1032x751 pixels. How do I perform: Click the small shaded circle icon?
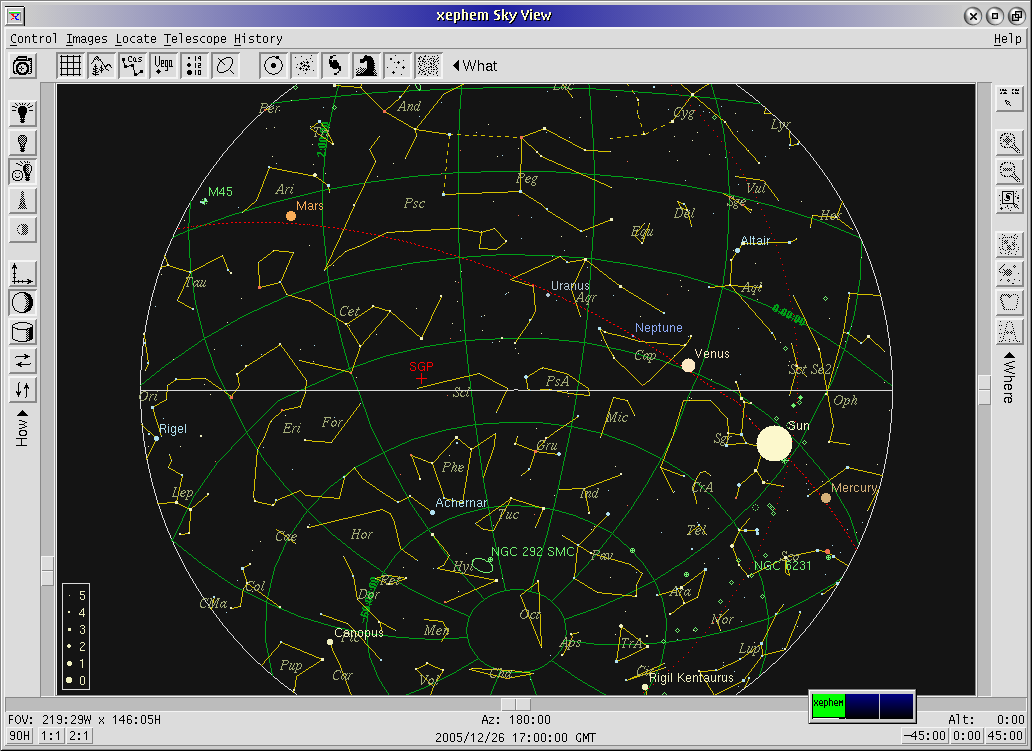(23, 229)
